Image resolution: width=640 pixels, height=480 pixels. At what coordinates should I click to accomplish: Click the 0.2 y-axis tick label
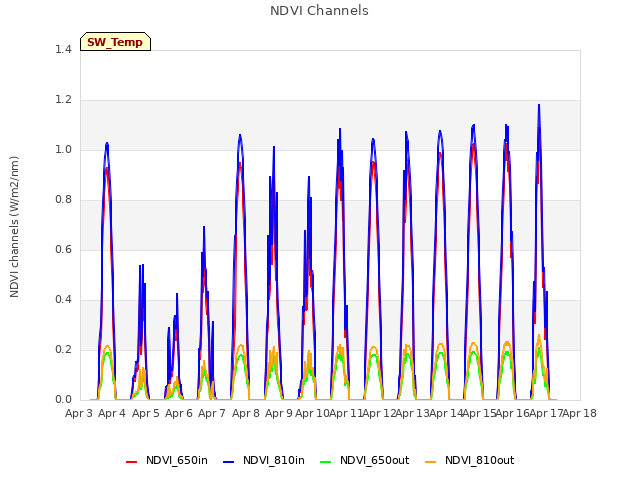pyautogui.click(x=63, y=349)
